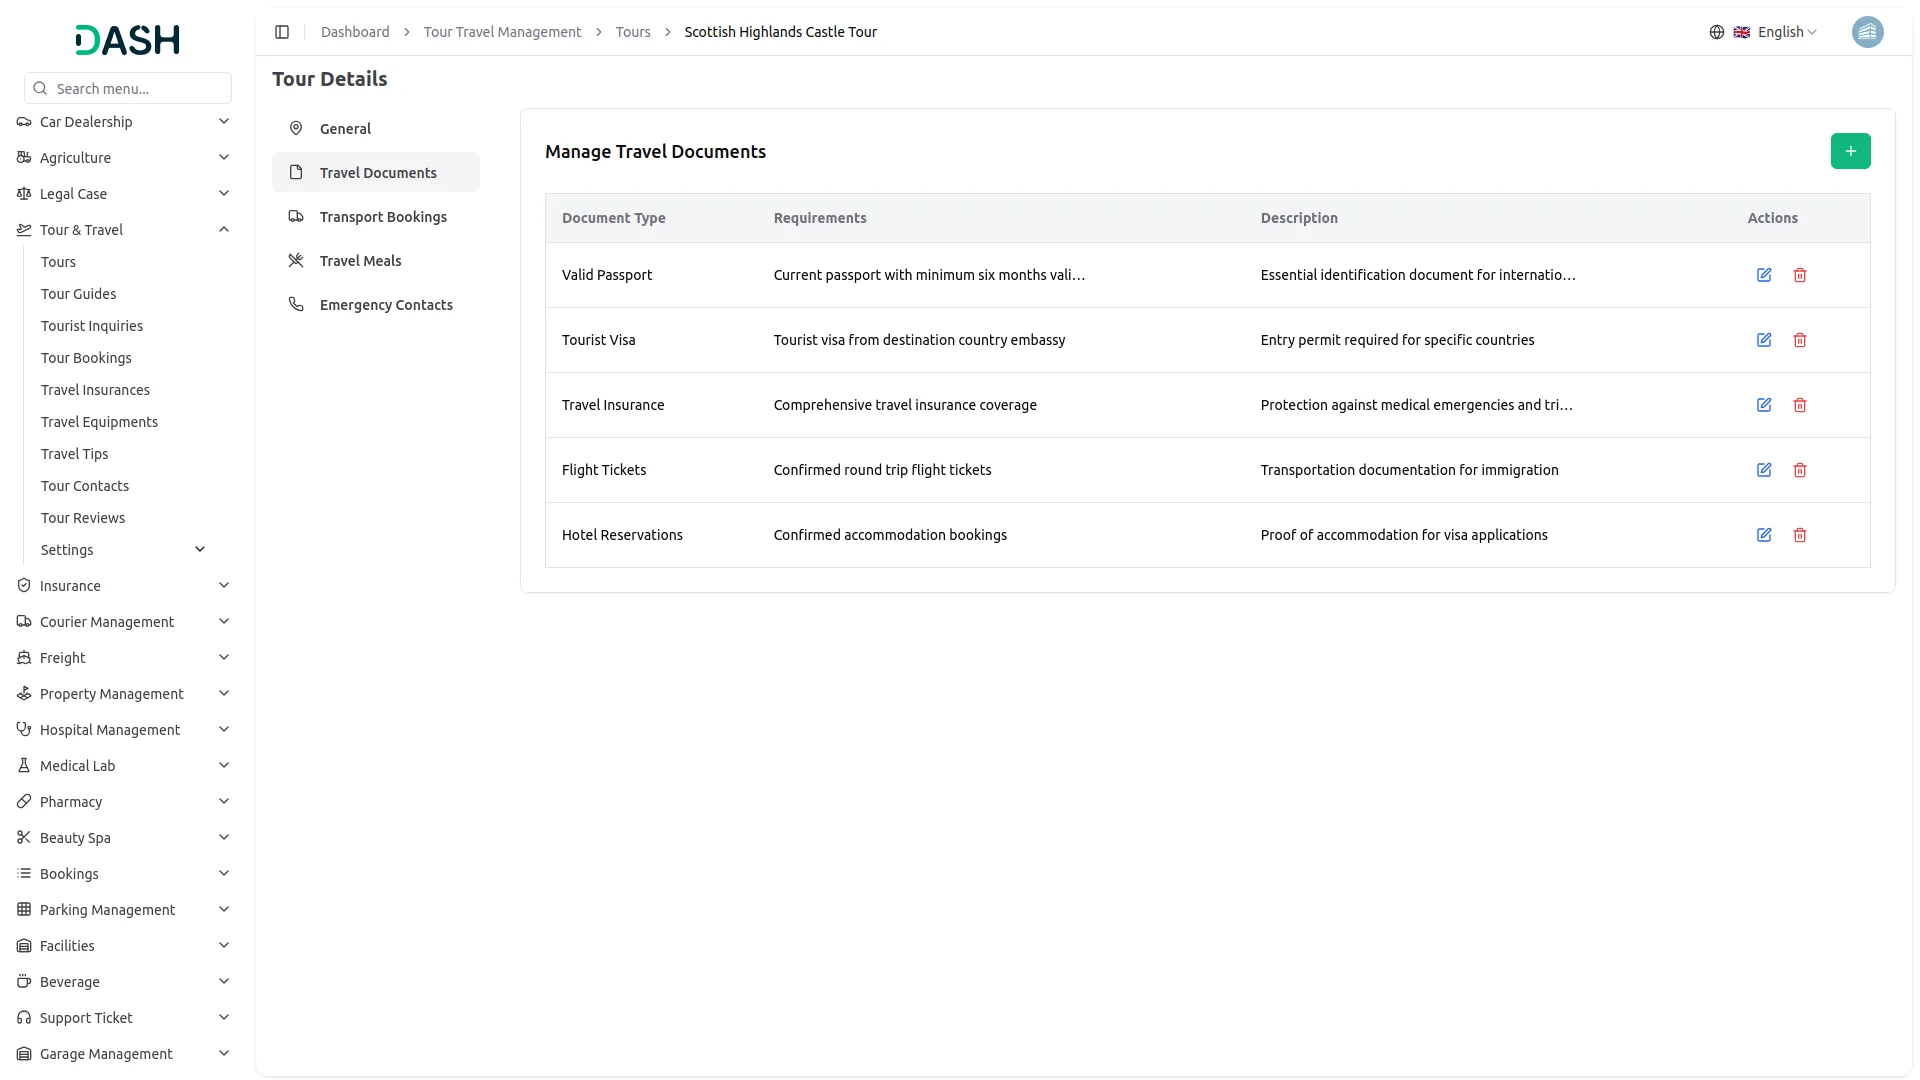This screenshot has width=1920, height=1080.
Task: Switch to the Transport Bookings tab
Action: 383,217
